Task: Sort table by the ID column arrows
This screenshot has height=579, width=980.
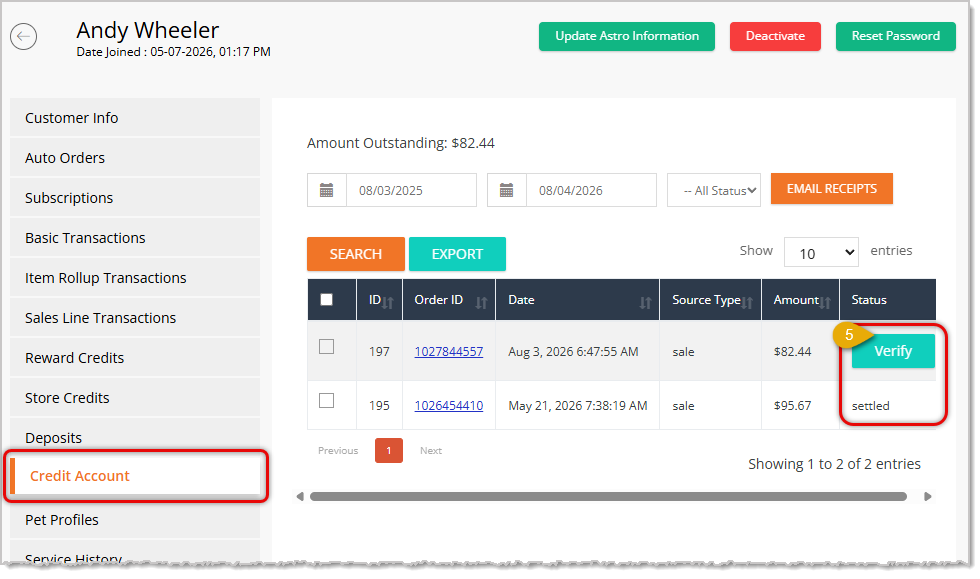Action: pos(388,303)
